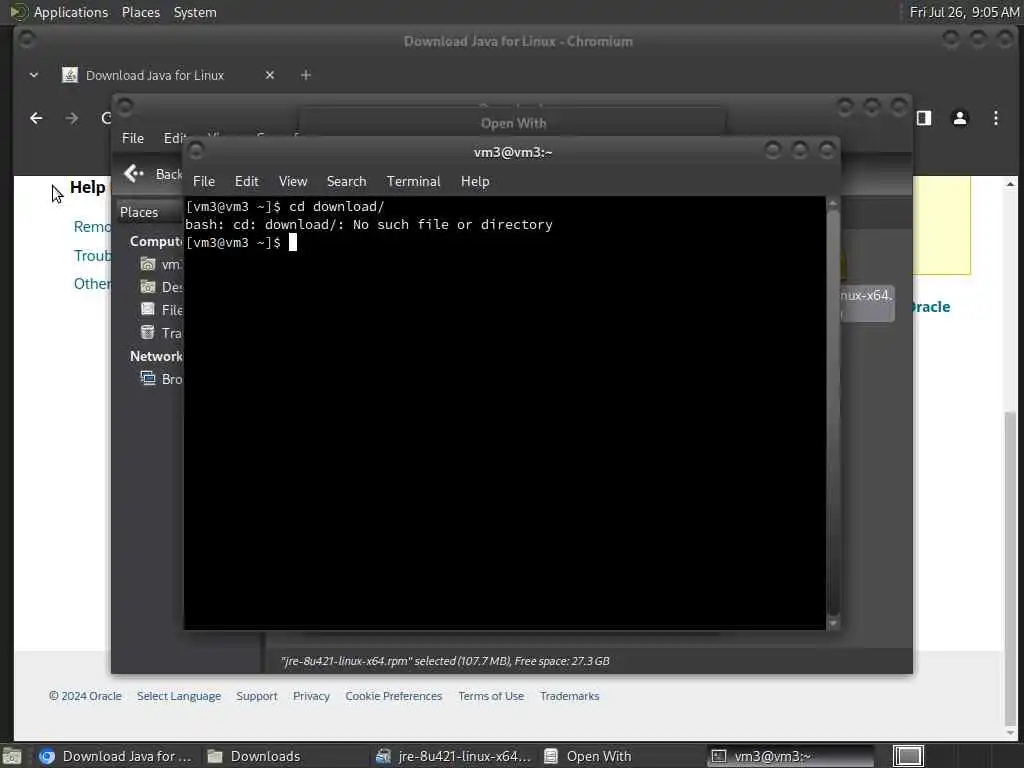This screenshot has height=768, width=1024.
Task: Click the Chromium back arrow
Action: pos(37,118)
